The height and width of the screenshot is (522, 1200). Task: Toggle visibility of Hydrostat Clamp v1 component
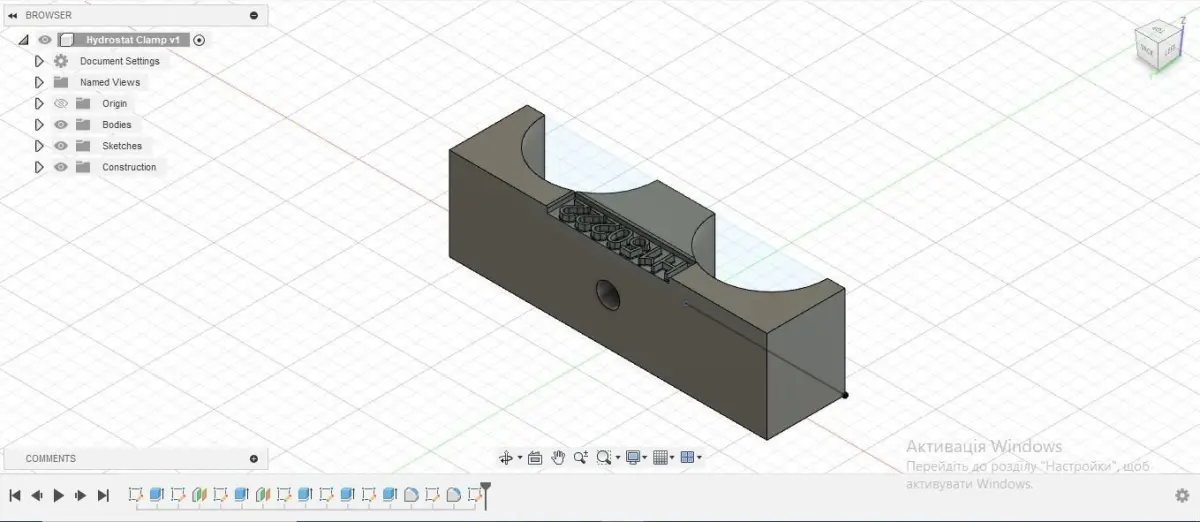coord(44,40)
